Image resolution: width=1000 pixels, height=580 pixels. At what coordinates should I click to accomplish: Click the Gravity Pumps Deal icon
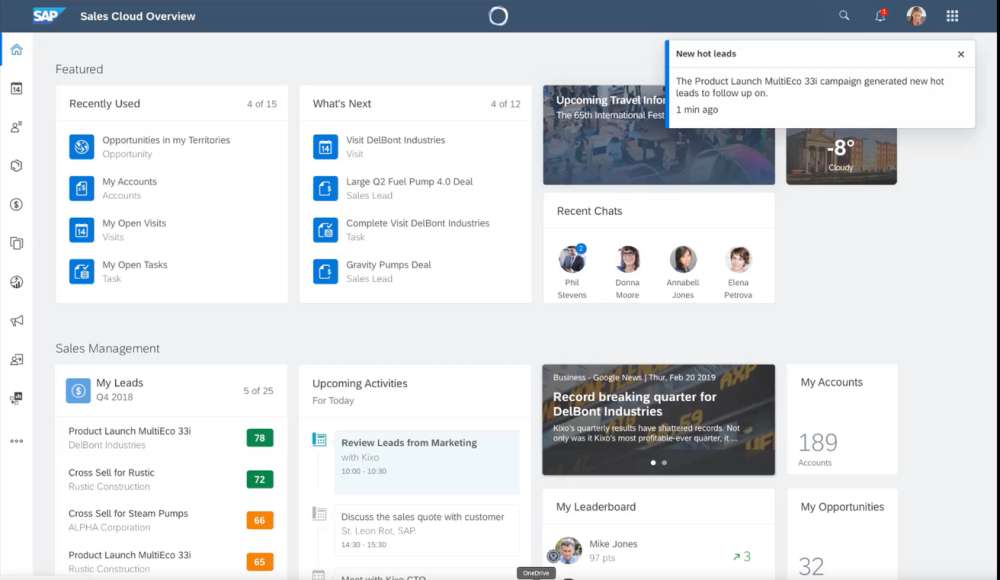[x=325, y=271]
